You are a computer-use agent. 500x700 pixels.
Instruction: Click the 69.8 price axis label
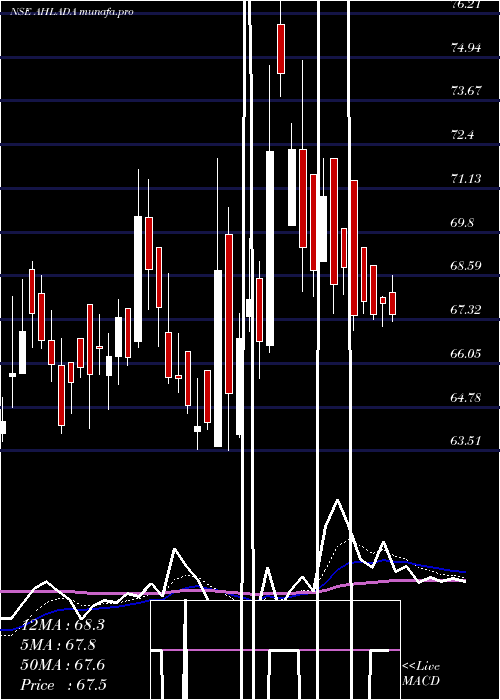[462, 223]
